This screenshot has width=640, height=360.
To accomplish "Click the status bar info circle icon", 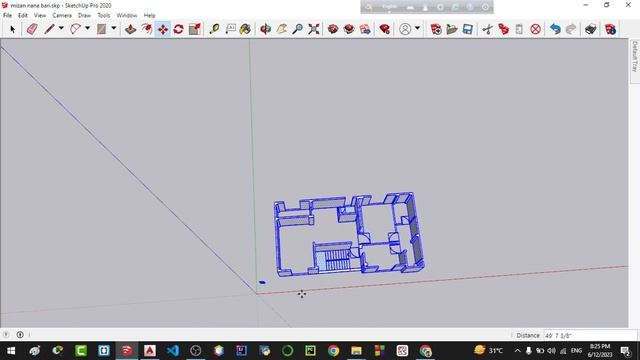I will point(20,335).
